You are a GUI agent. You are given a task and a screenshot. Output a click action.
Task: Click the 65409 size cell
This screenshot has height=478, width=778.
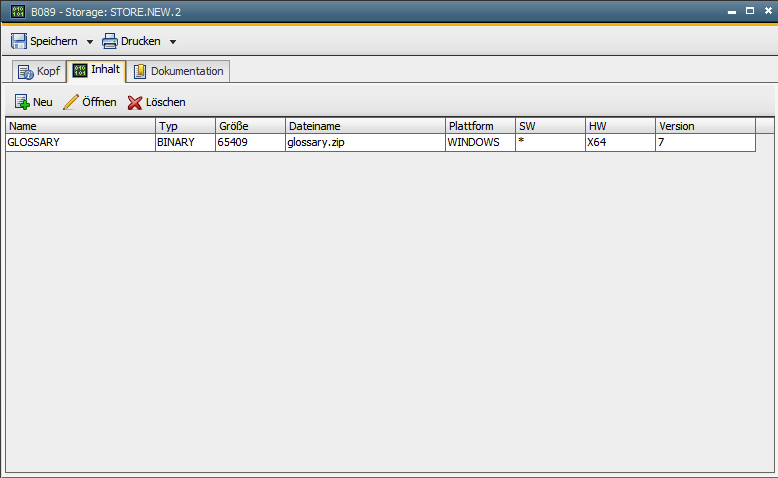tap(251, 142)
